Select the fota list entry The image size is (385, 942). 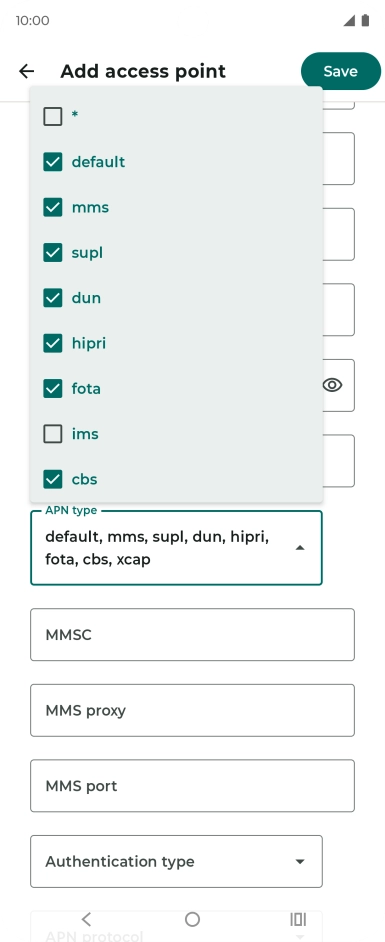[x=176, y=389]
